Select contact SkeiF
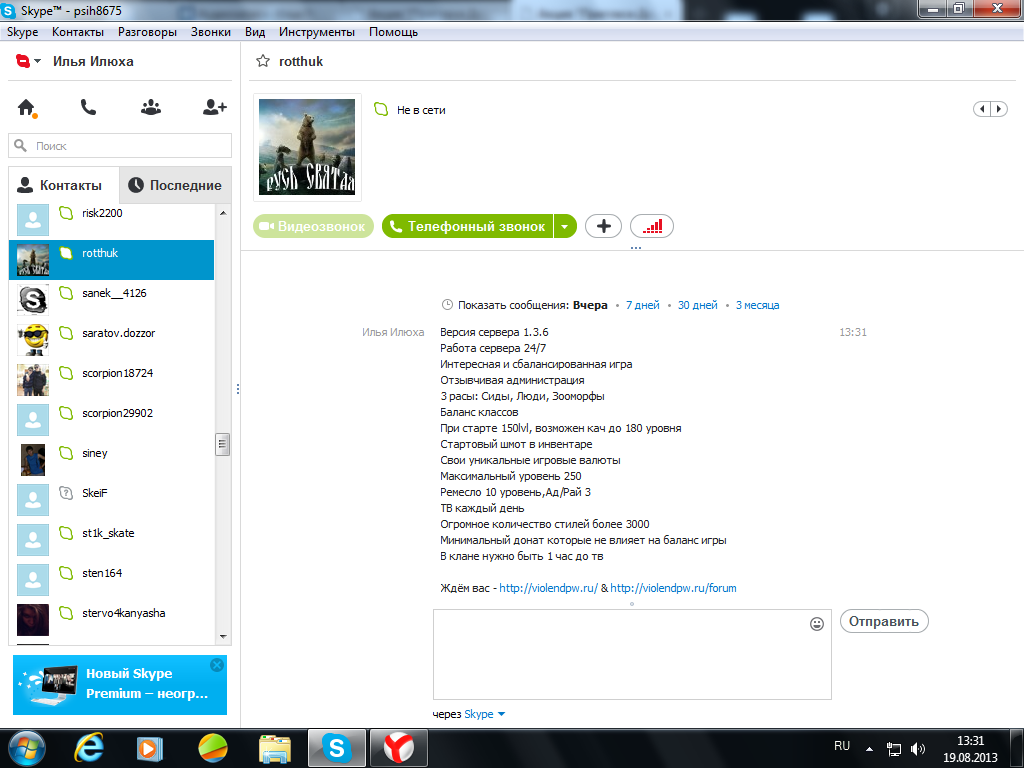Viewport: 1024px width, 768px height. 112,500
